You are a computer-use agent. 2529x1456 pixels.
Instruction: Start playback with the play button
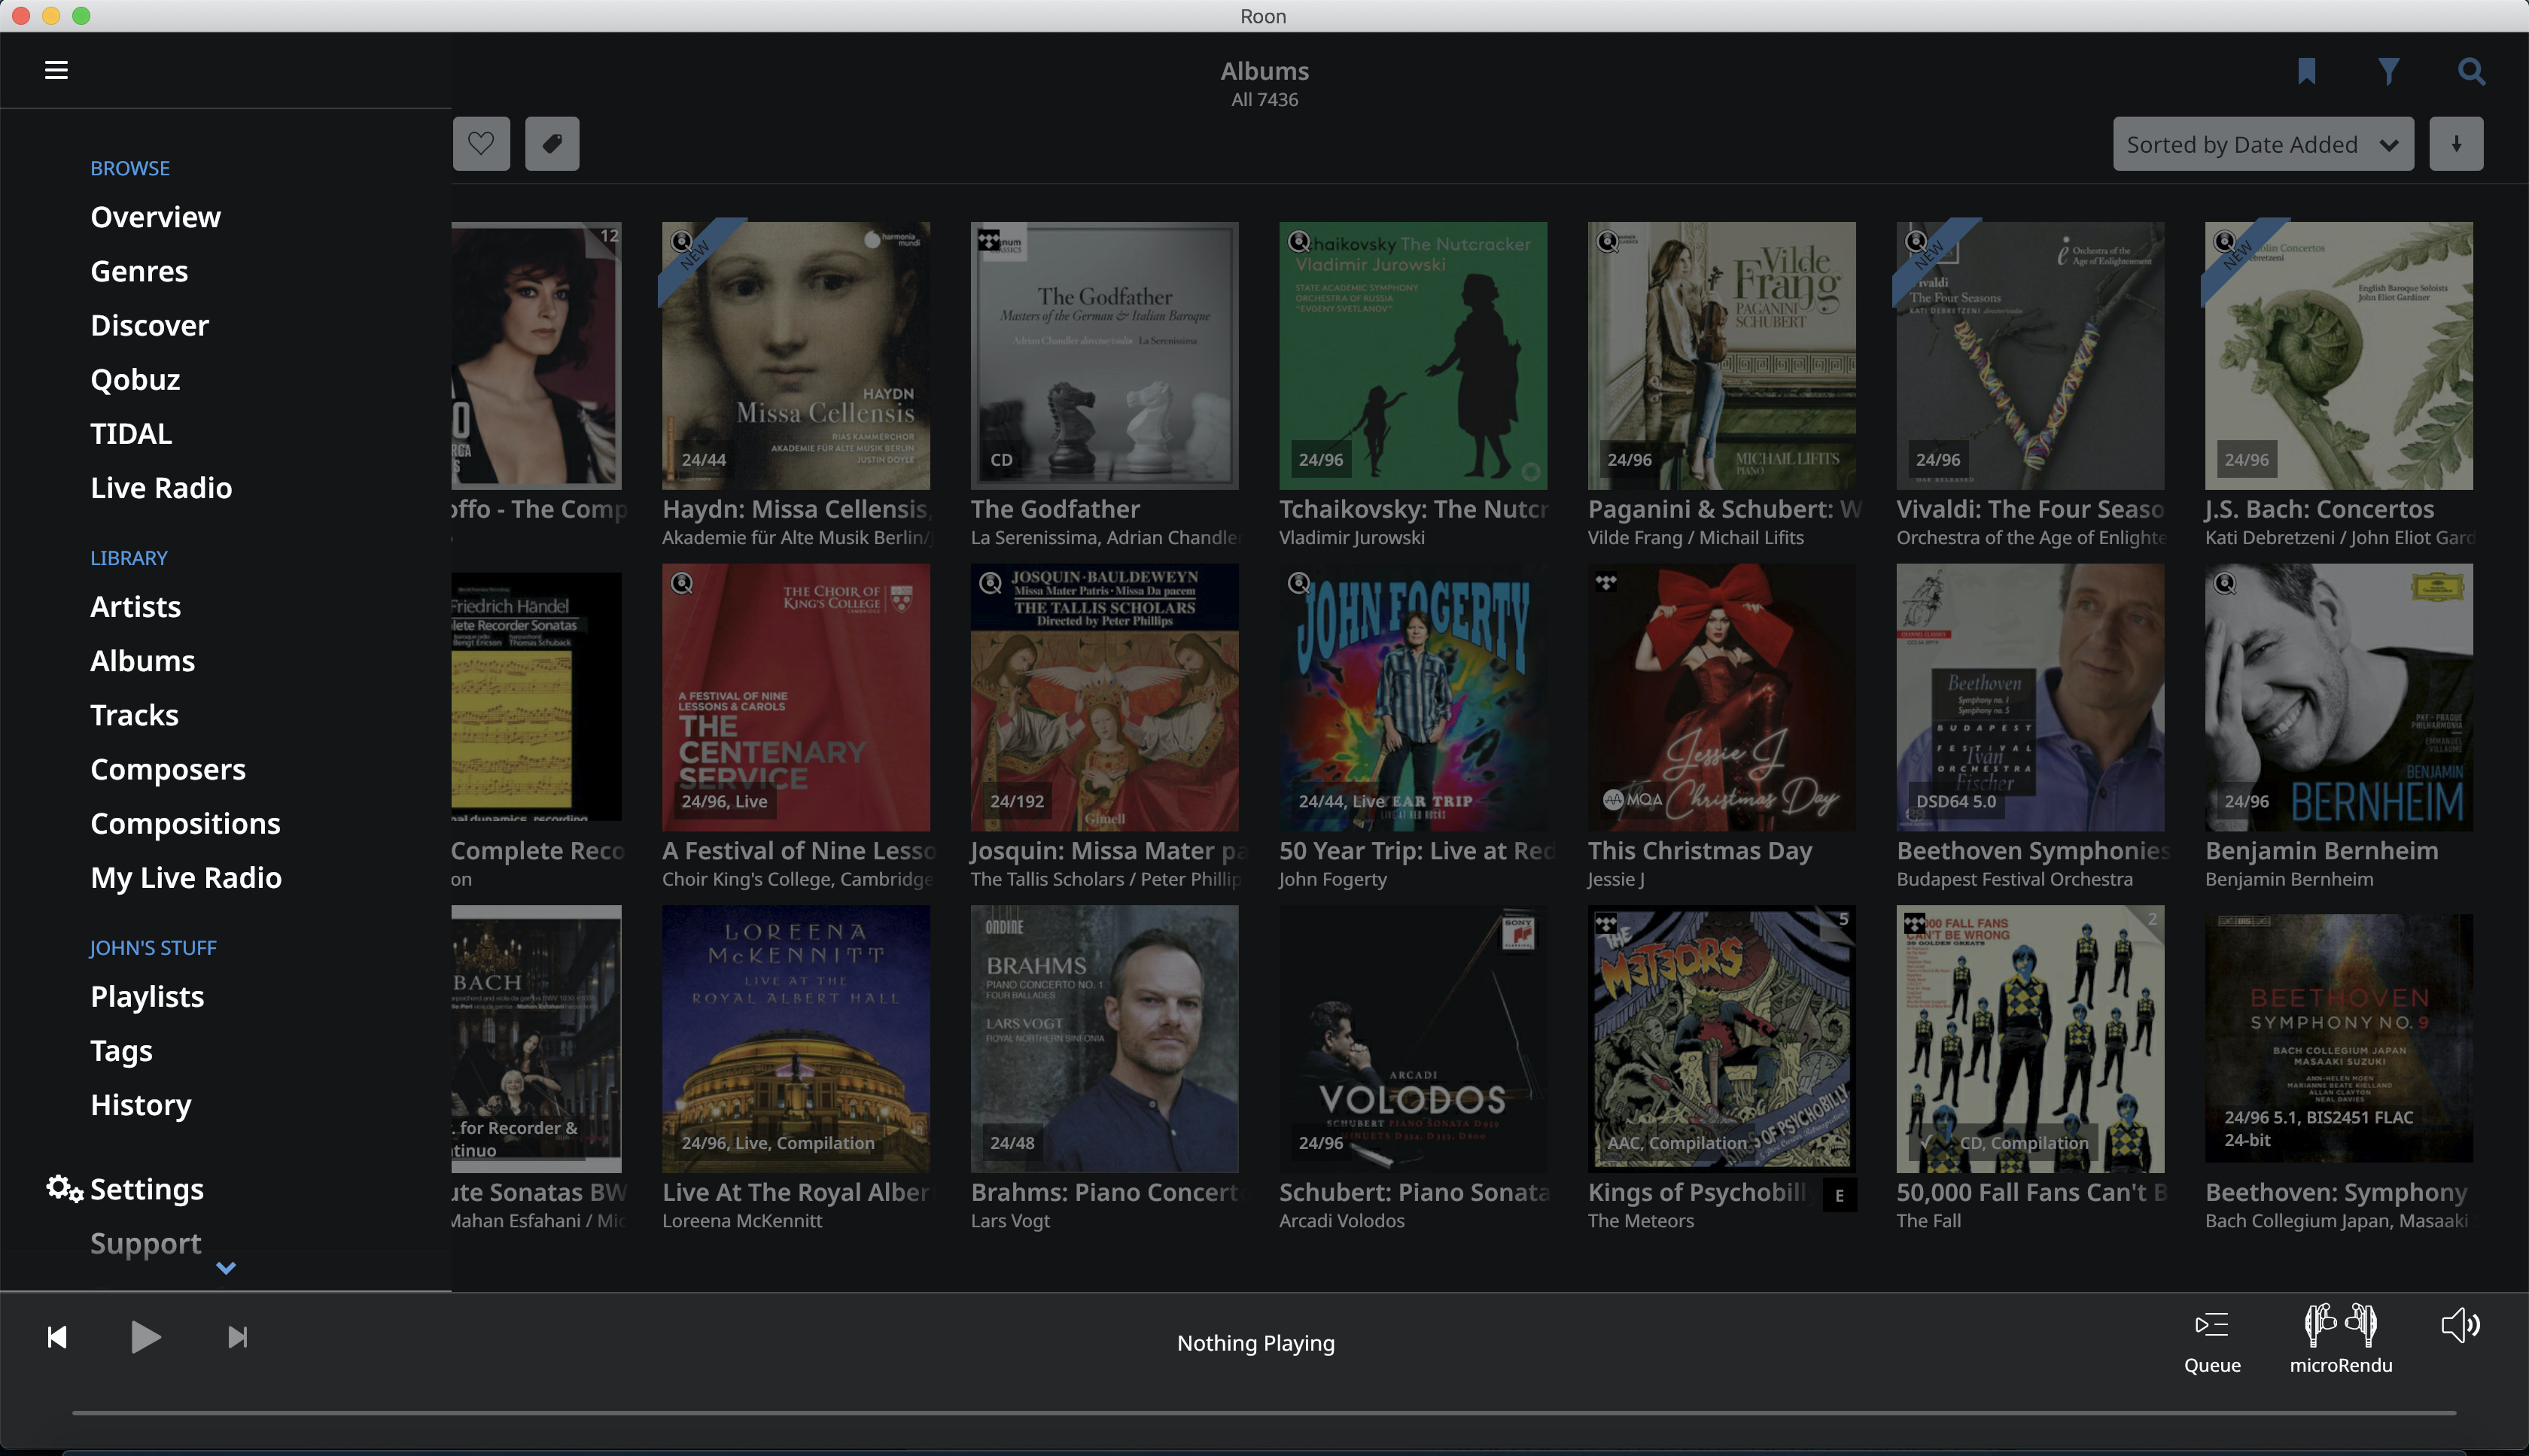pos(146,1337)
